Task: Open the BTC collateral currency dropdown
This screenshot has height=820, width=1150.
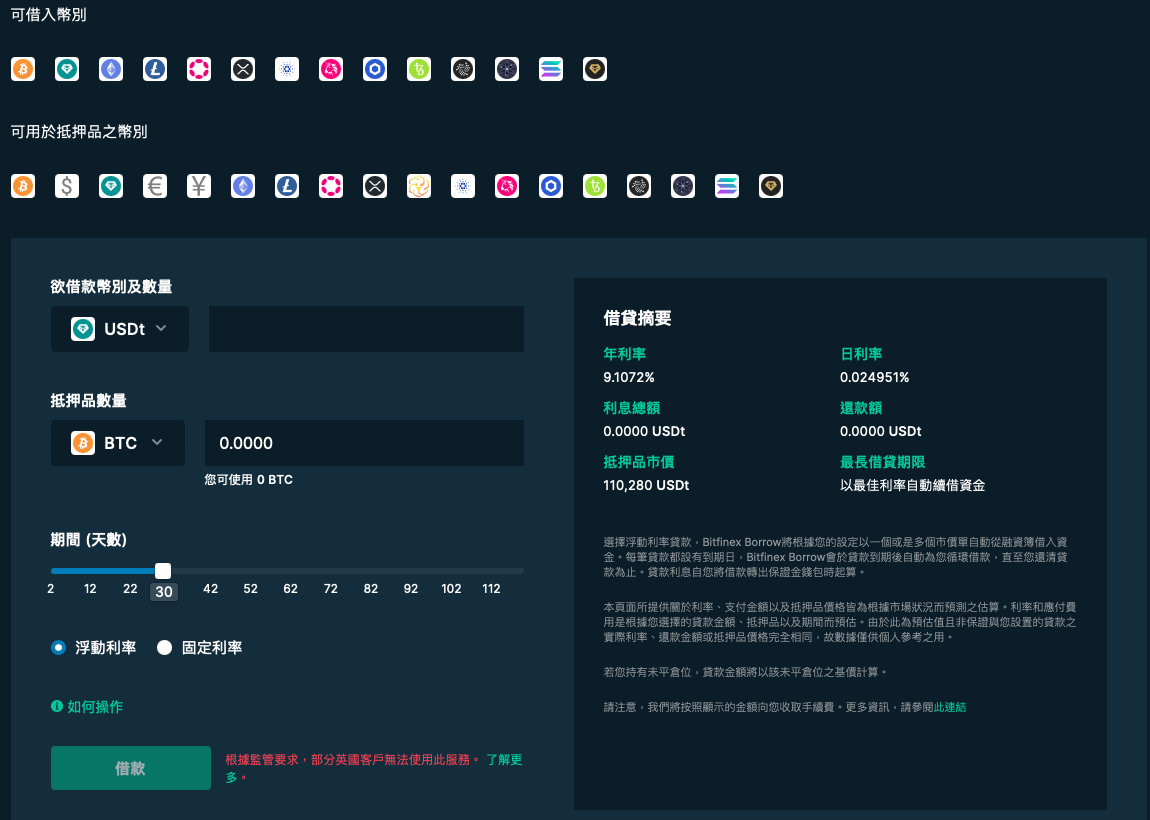Action: 117,443
